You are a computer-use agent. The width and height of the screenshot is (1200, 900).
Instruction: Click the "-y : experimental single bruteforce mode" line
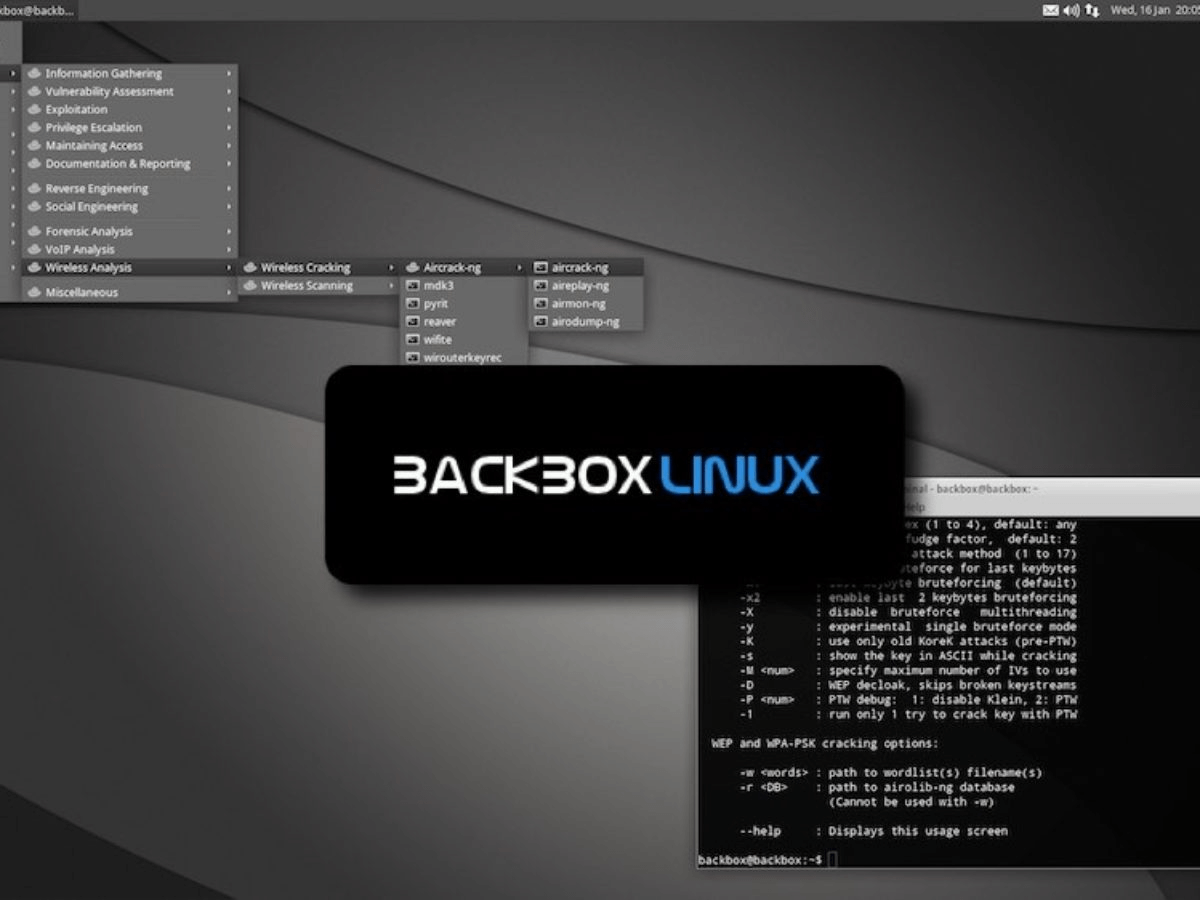coord(908,627)
